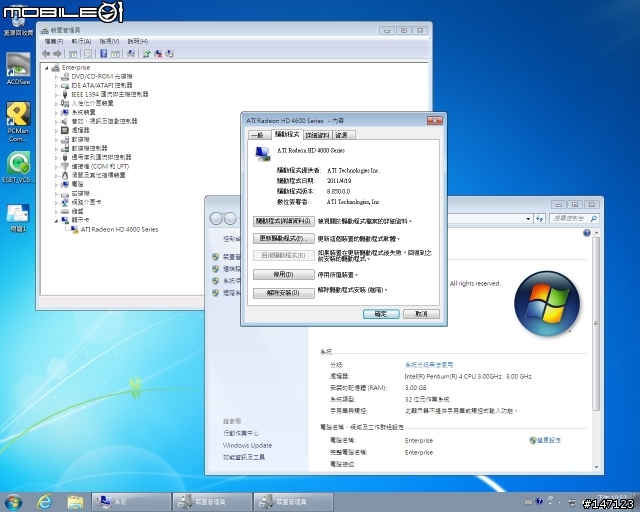Open the ESET_VC5 desktop icon
This screenshot has width=640, height=512.
(18, 167)
